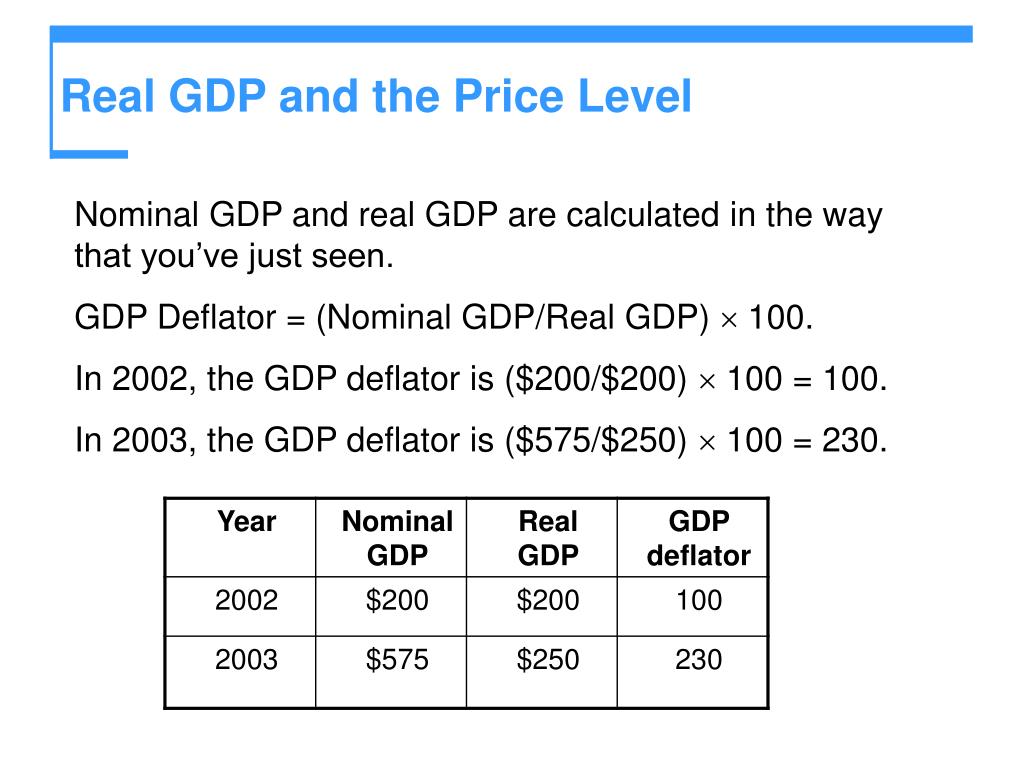Image resolution: width=1024 pixels, height=768 pixels.
Task: Click the $250 real GDP cell
Action: click(x=542, y=671)
